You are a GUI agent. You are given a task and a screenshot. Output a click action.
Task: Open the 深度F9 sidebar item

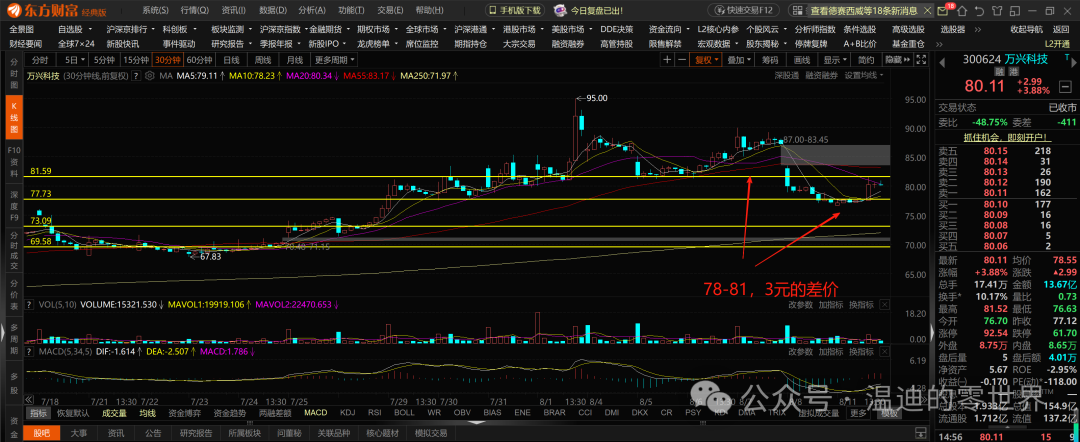(12, 207)
